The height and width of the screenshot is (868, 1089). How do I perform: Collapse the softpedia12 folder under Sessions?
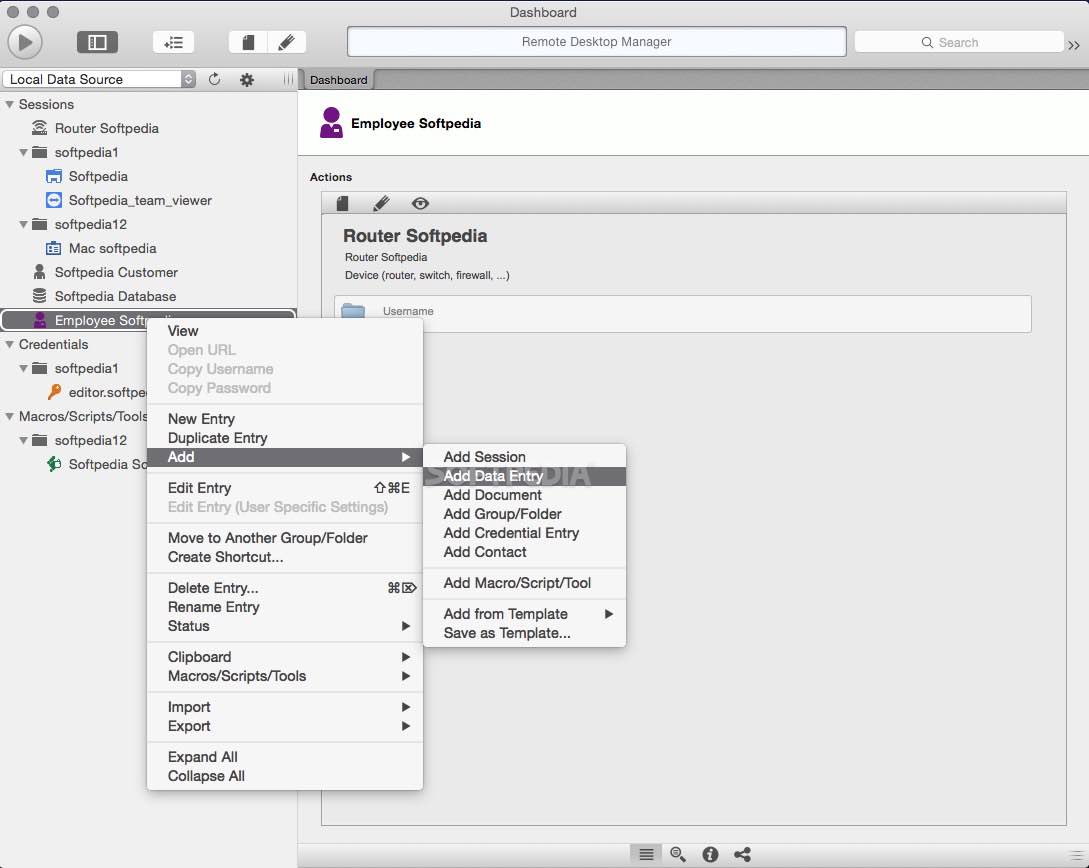pos(24,224)
